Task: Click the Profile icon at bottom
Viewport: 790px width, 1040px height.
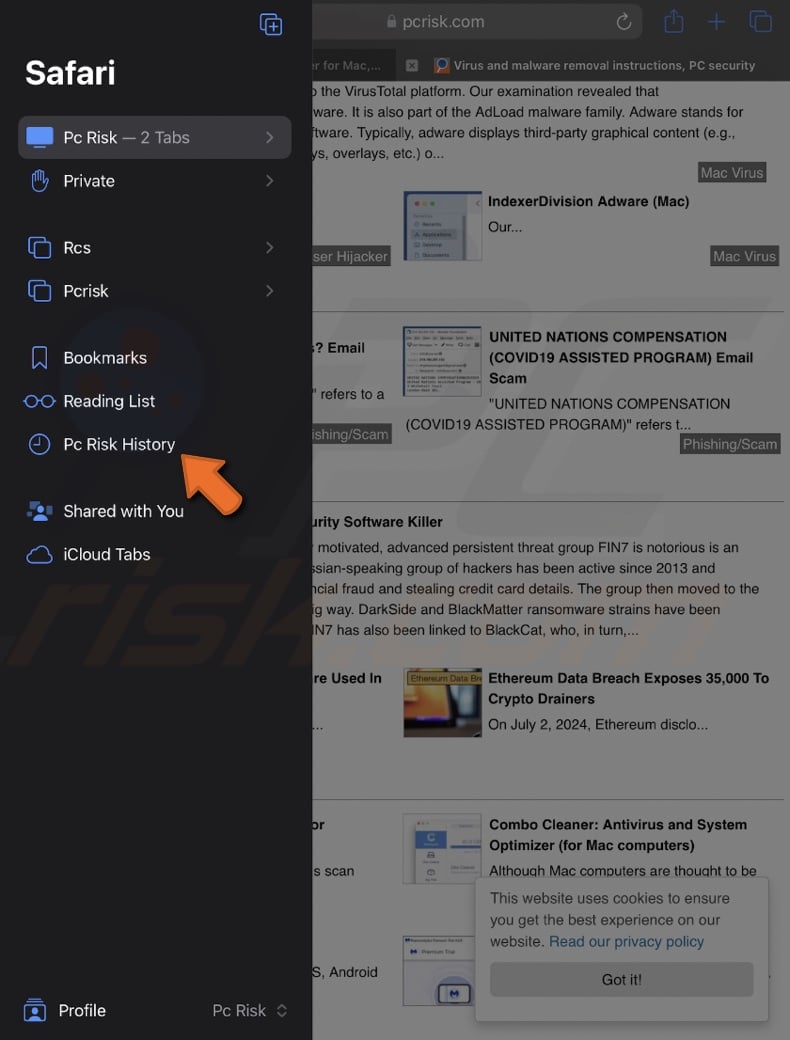Action: [x=34, y=1010]
